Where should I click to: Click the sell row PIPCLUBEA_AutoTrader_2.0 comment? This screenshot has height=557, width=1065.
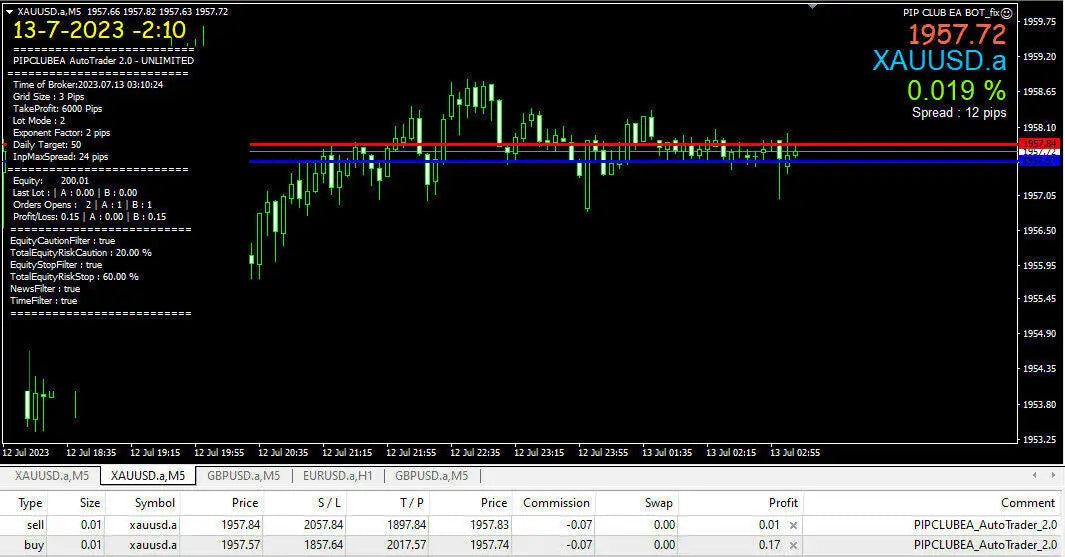coord(986,525)
